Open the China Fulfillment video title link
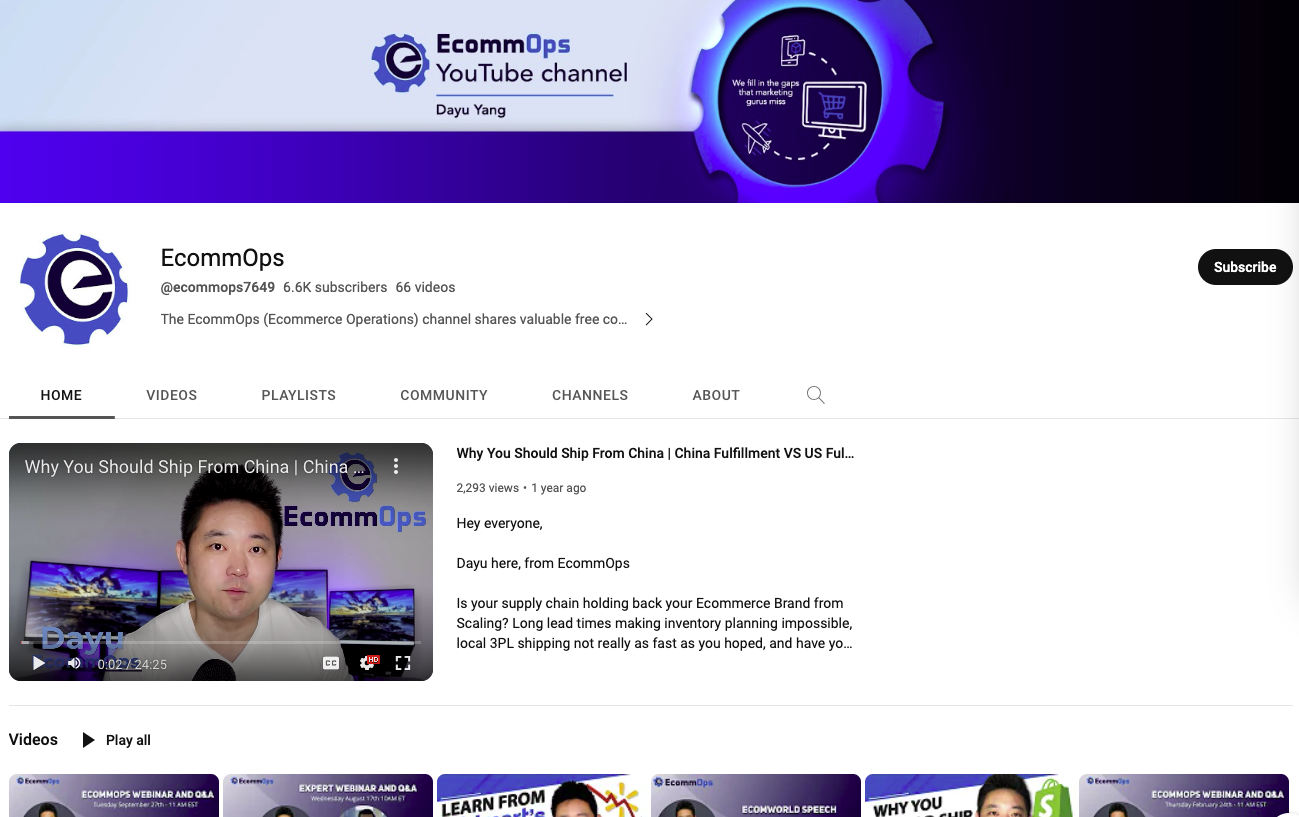Screen dimensions: 1299x817 [x=655, y=453]
